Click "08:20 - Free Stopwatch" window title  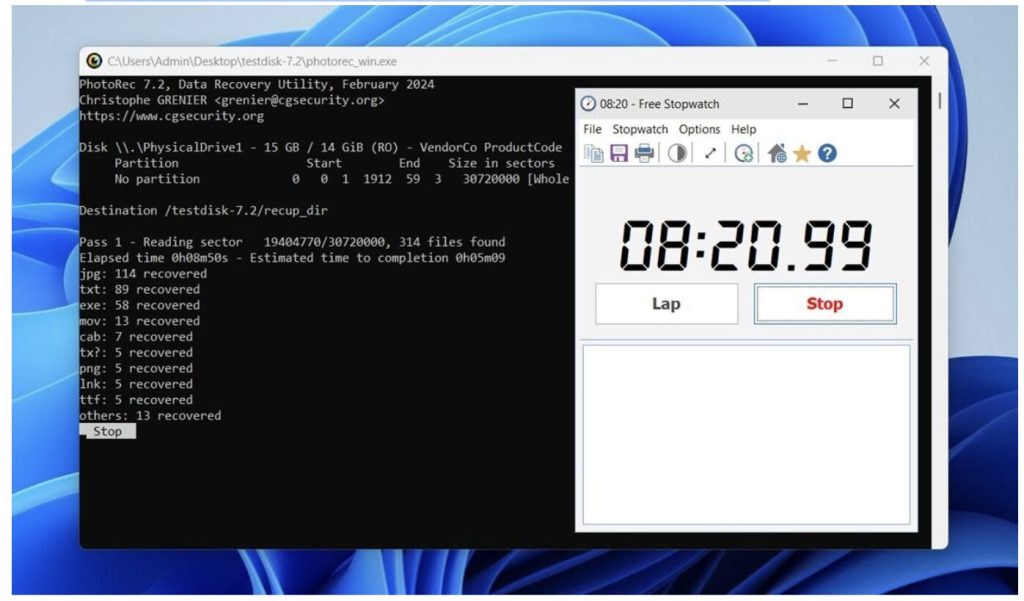pyautogui.click(x=660, y=104)
